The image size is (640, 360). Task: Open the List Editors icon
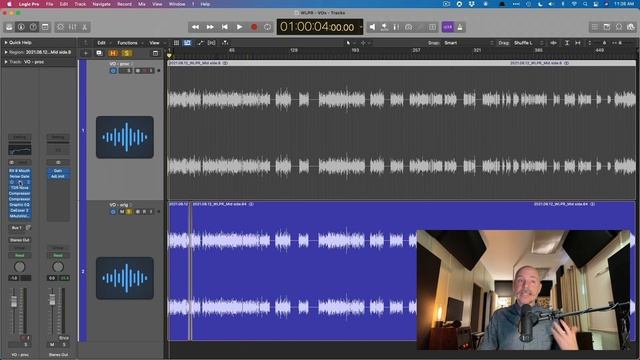click(595, 27)
